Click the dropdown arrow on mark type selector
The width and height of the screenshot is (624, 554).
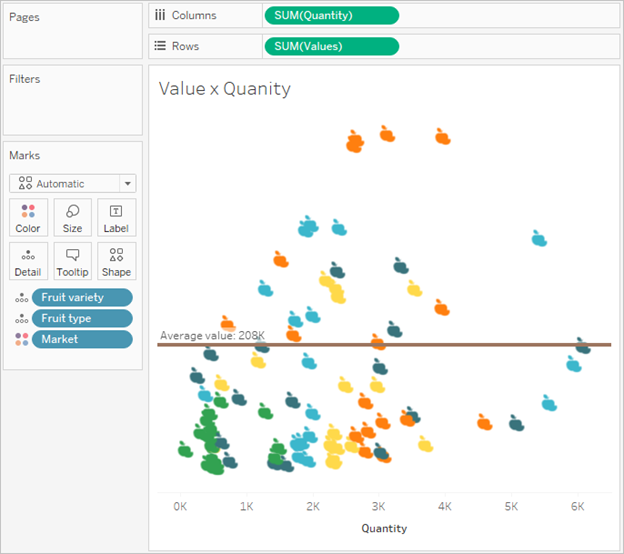click(x=128, y=183)
